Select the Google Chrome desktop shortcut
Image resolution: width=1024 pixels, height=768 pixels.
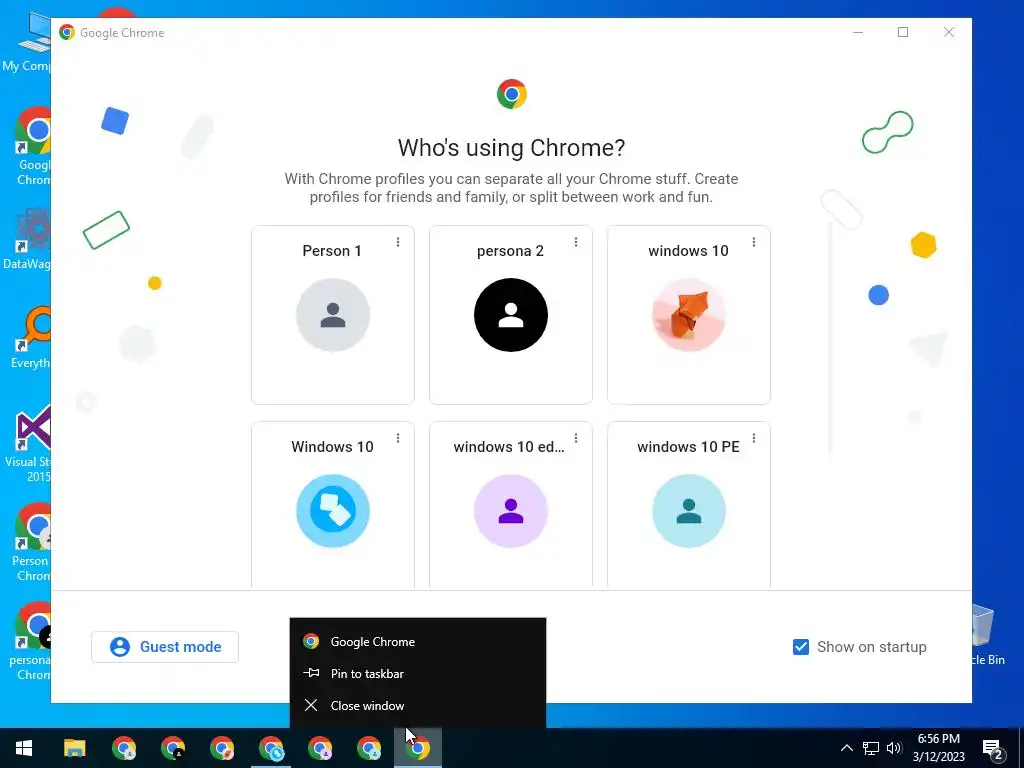tap(31, 147)
